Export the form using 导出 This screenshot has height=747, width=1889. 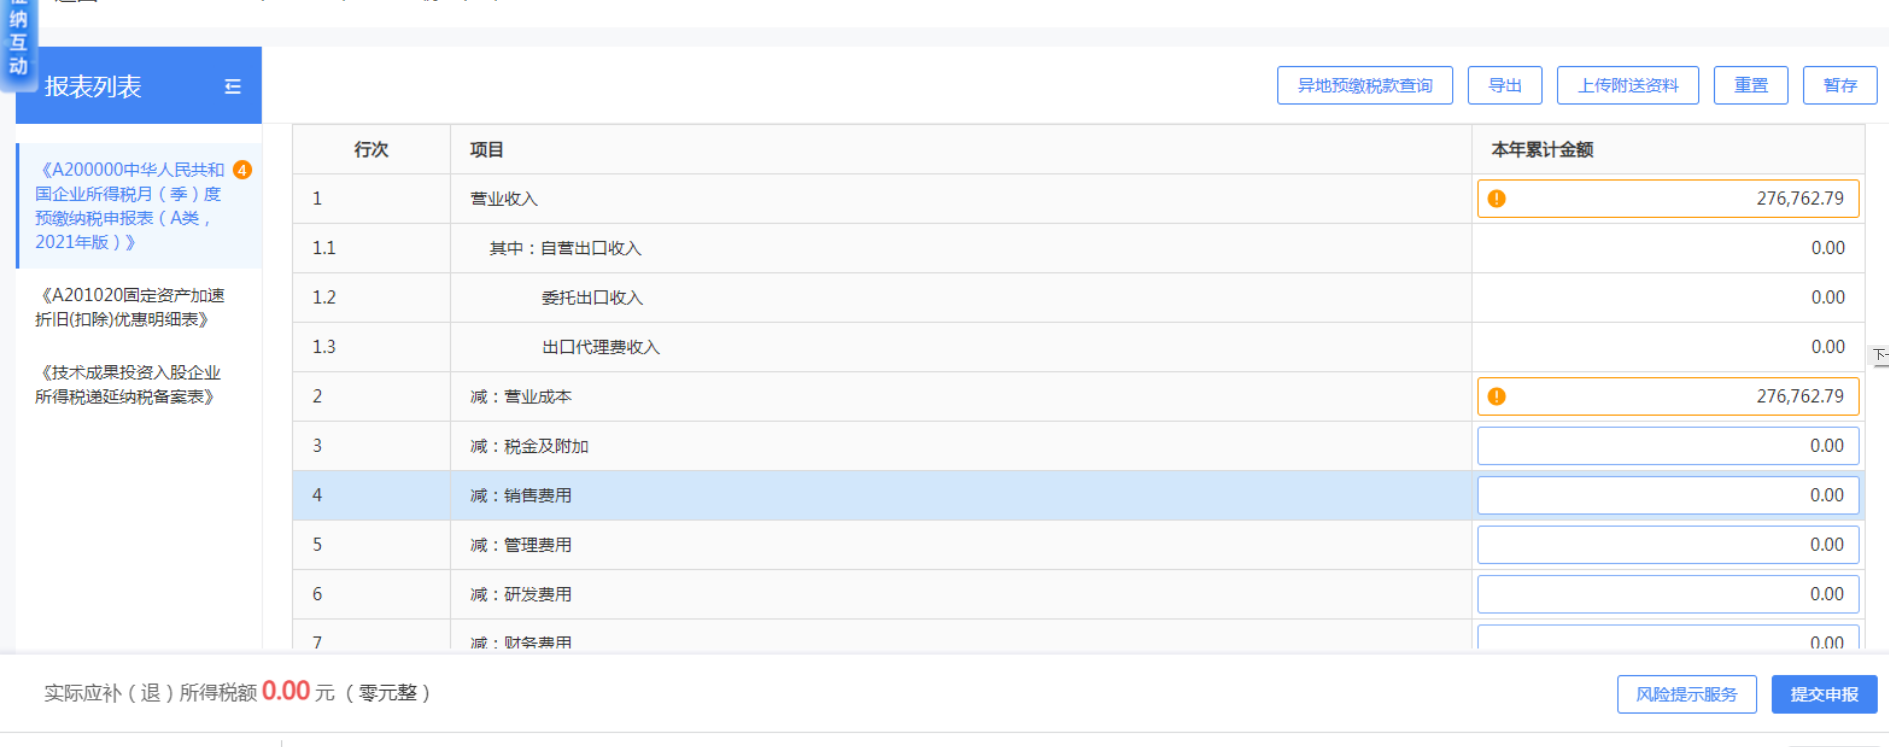coord(1504,86)
